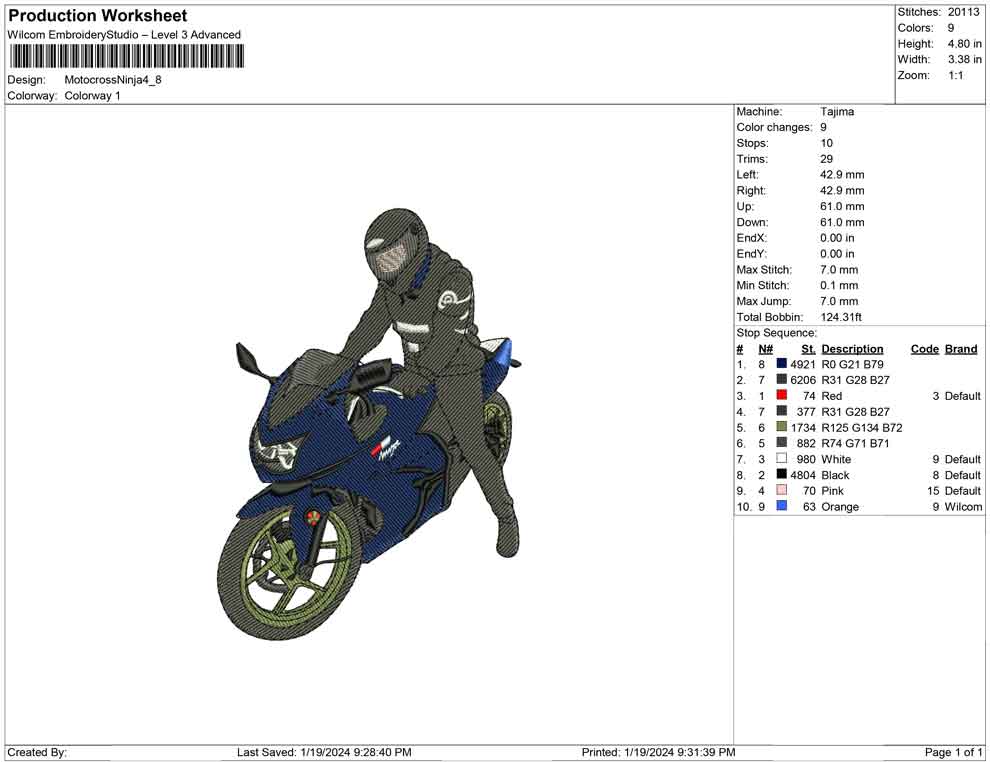The height and width of the screenshot is (762, 990).
Task: Click the design name MotocrossNinja4_8
Action: (x=113, y=80)
